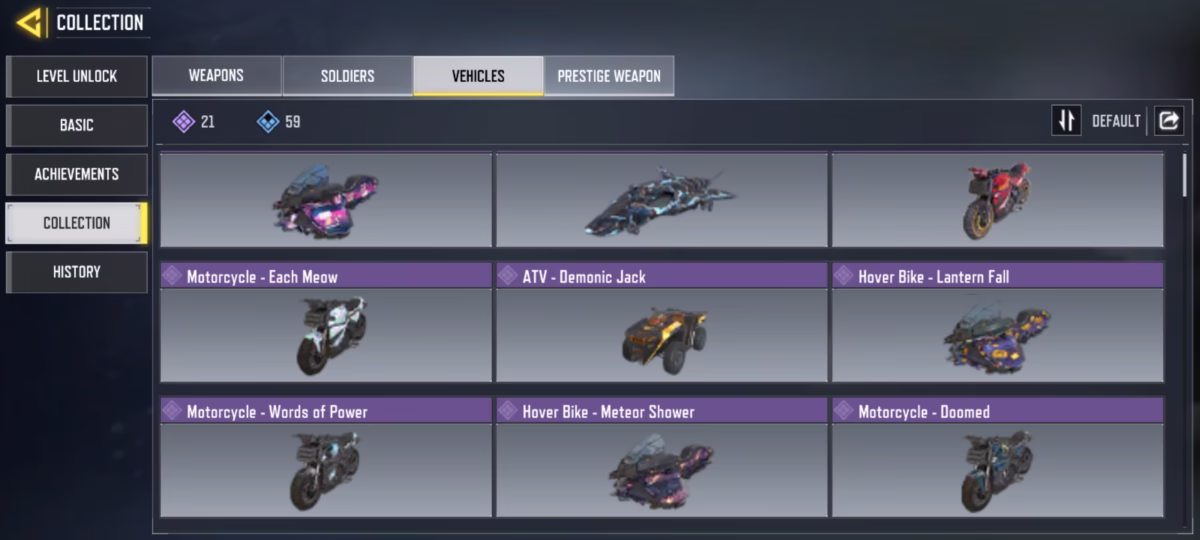
Task: Open the DEFAULT sorting dropdown
Action: pos(1116,121)
